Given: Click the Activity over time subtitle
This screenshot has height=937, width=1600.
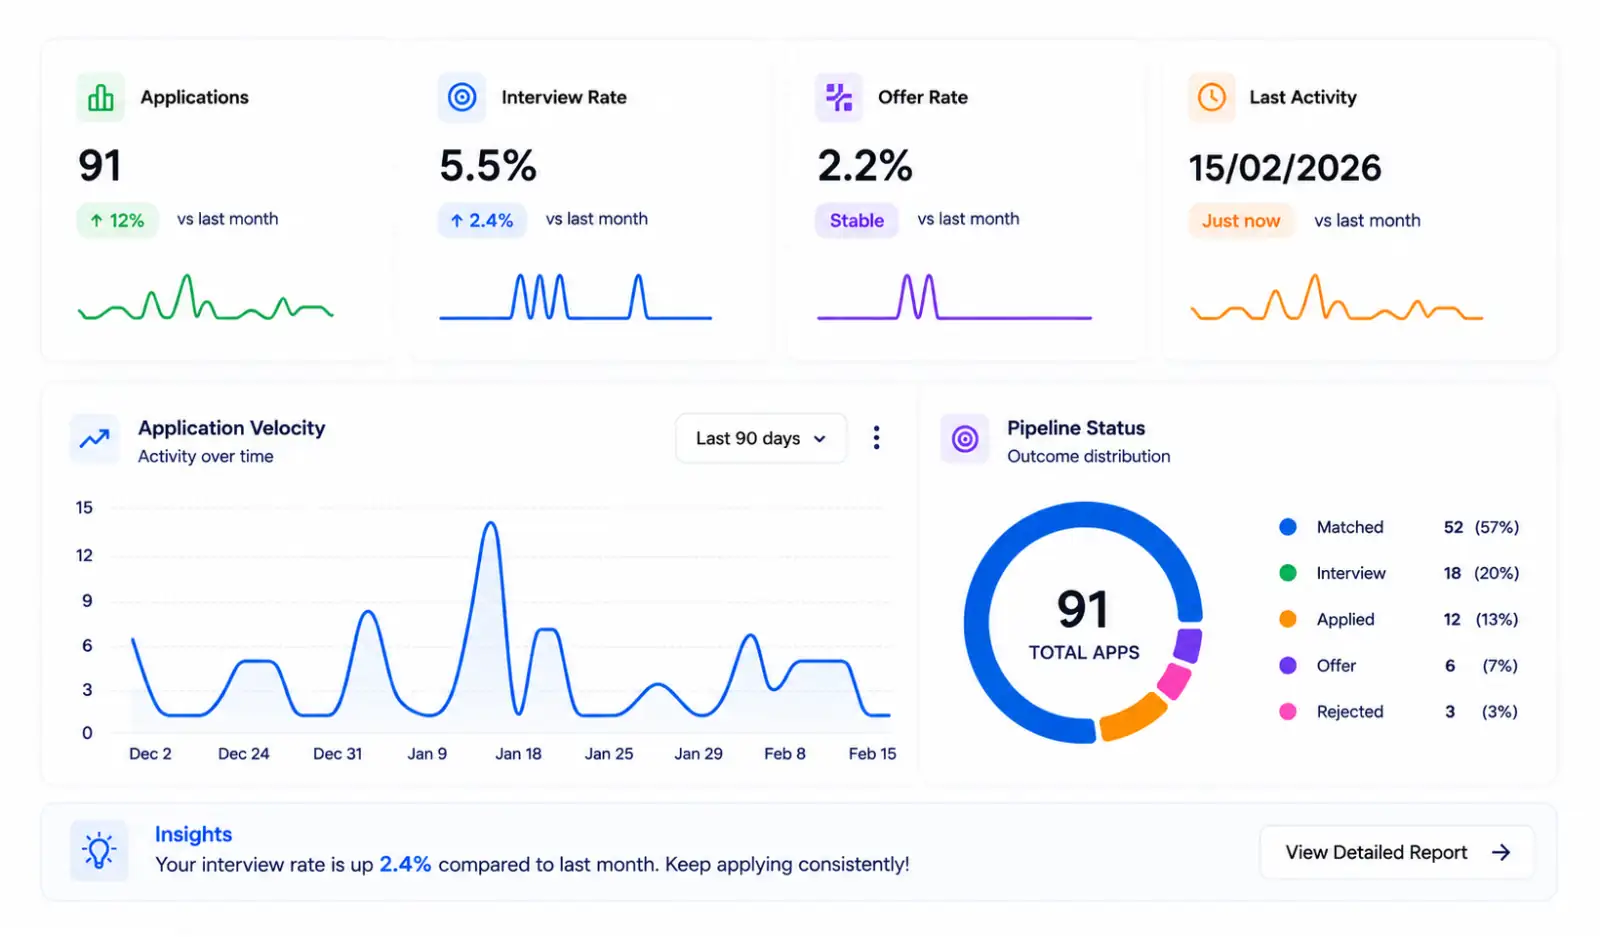Looking at the screenshot, I should [x=206, y=456].
